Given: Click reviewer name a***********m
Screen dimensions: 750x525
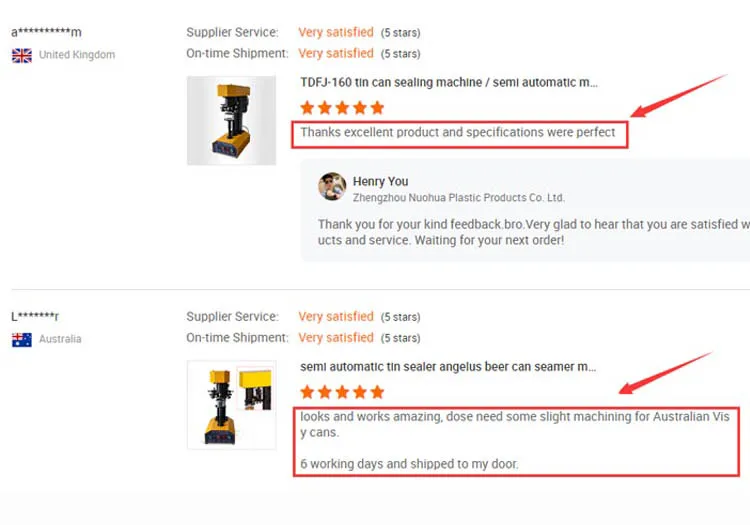Looking at the screenshot, I should [x=46, y=32].
